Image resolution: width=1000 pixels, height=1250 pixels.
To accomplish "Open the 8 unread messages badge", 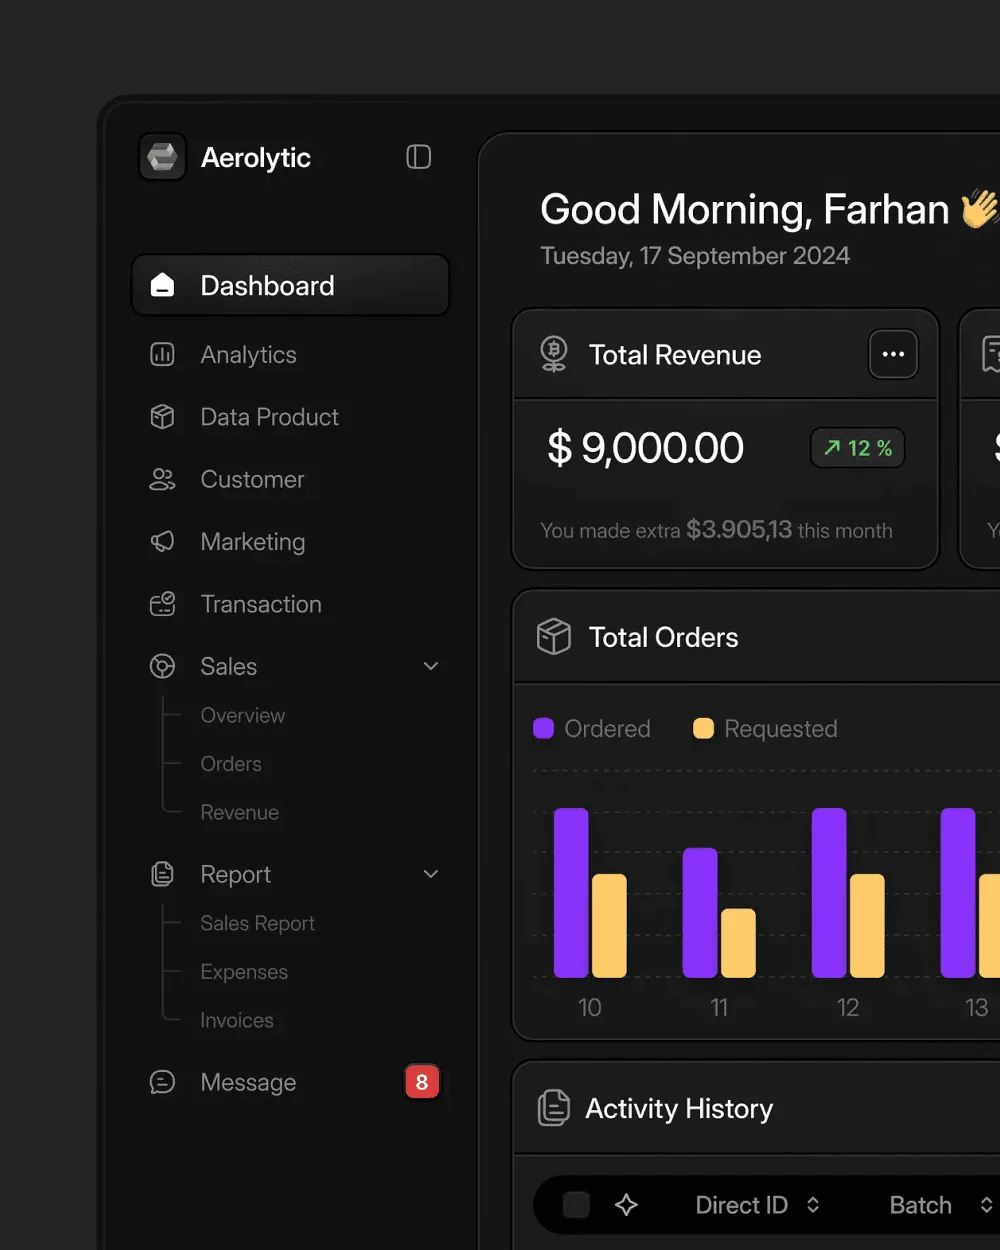I will (x=422, y=1082).
